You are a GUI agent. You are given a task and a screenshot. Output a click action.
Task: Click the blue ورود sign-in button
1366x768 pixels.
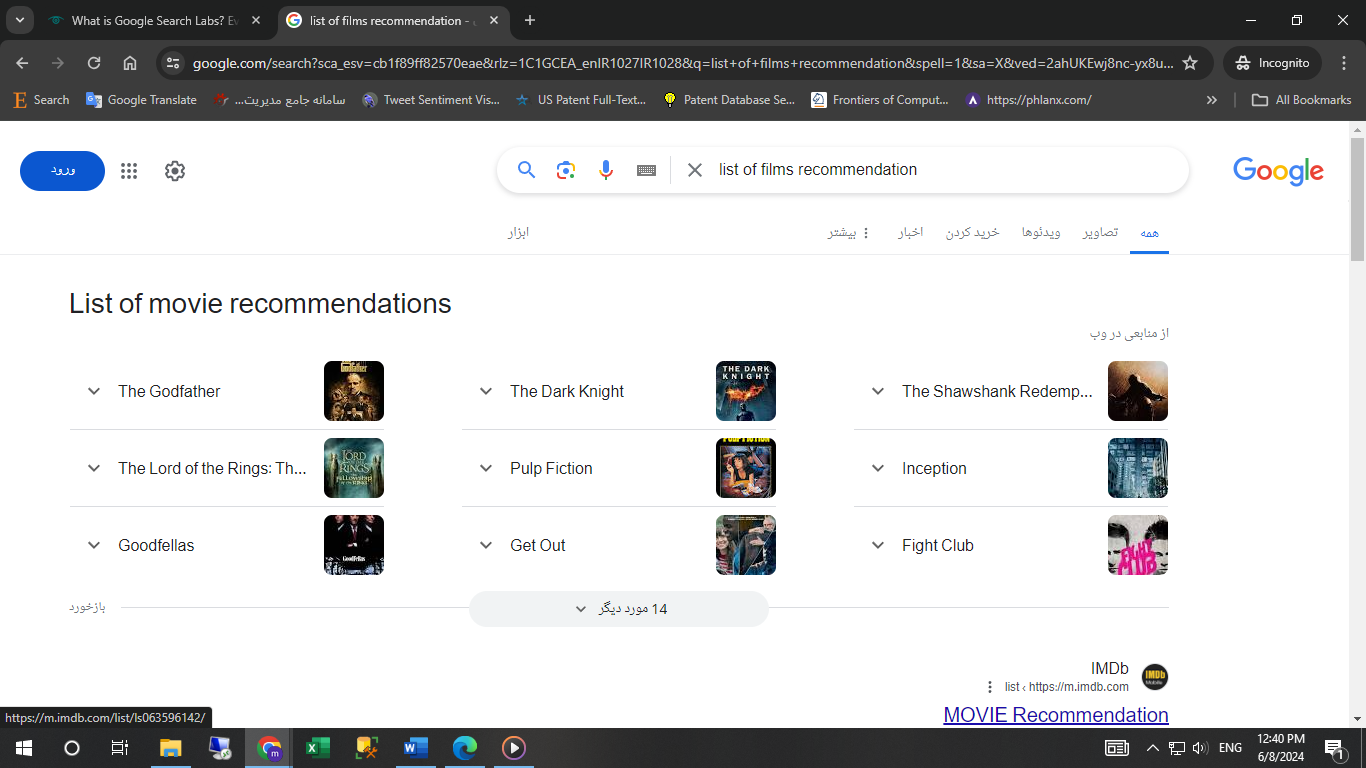click(62, 171)
